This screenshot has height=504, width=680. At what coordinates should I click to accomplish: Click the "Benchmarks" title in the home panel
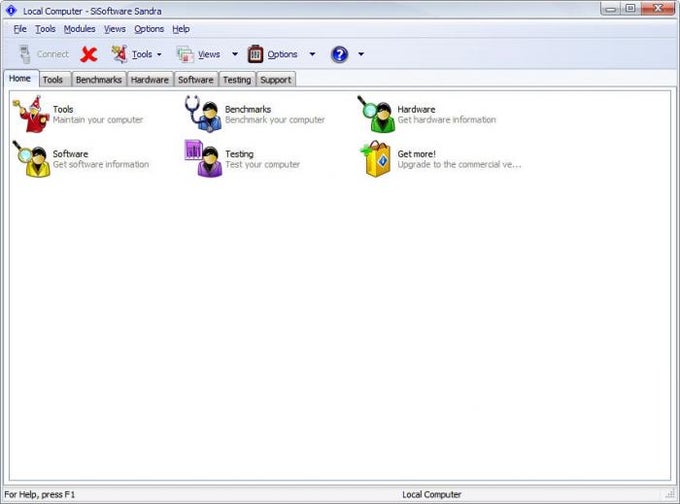pyautogui.click(x=248, y=109)
